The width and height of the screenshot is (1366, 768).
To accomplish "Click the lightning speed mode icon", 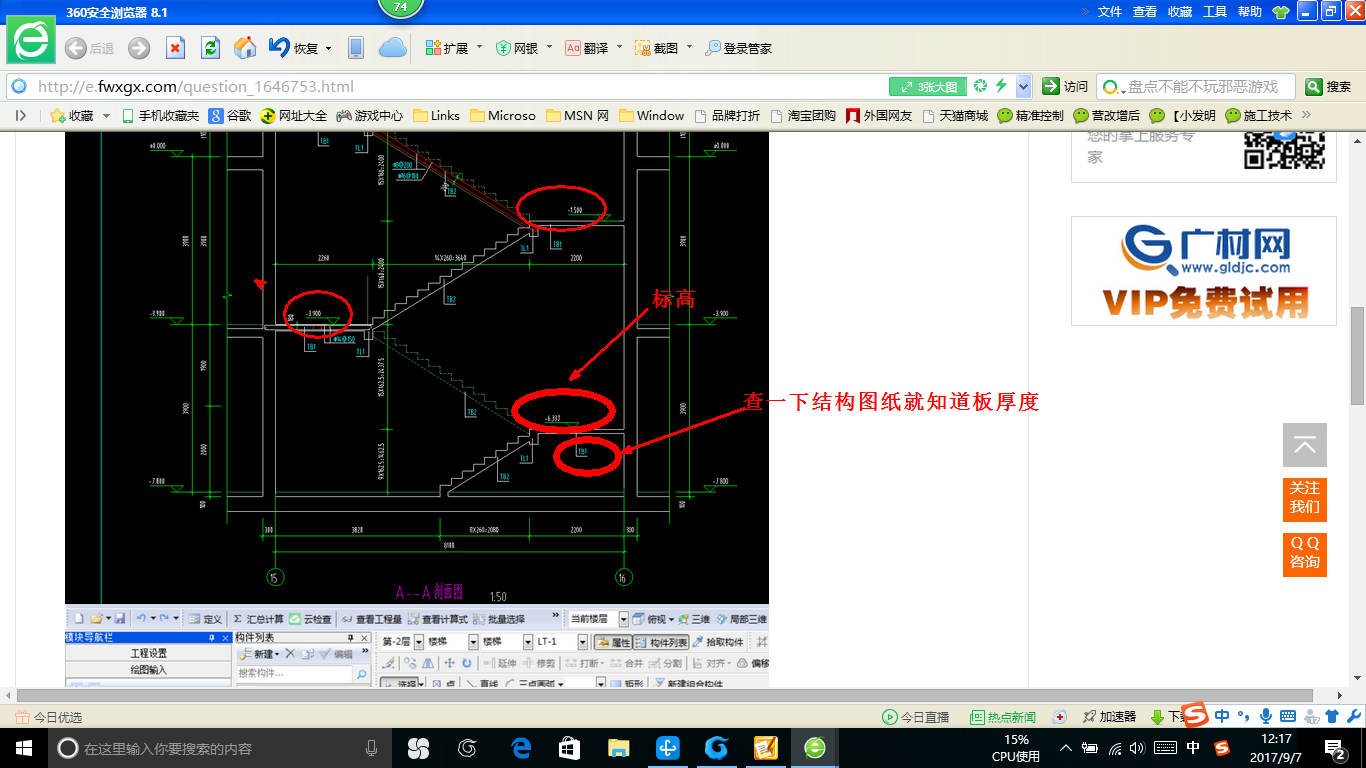I will pyautogui.click(x=1001, y=86).
